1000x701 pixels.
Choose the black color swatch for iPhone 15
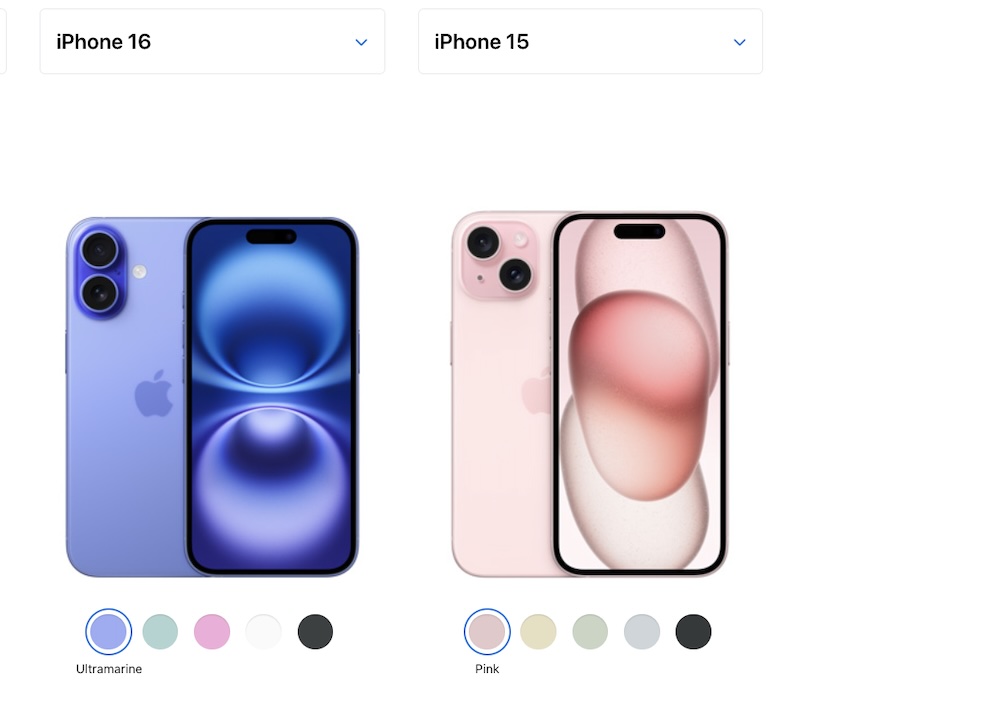pyautogui.click(x=693, y=631)
